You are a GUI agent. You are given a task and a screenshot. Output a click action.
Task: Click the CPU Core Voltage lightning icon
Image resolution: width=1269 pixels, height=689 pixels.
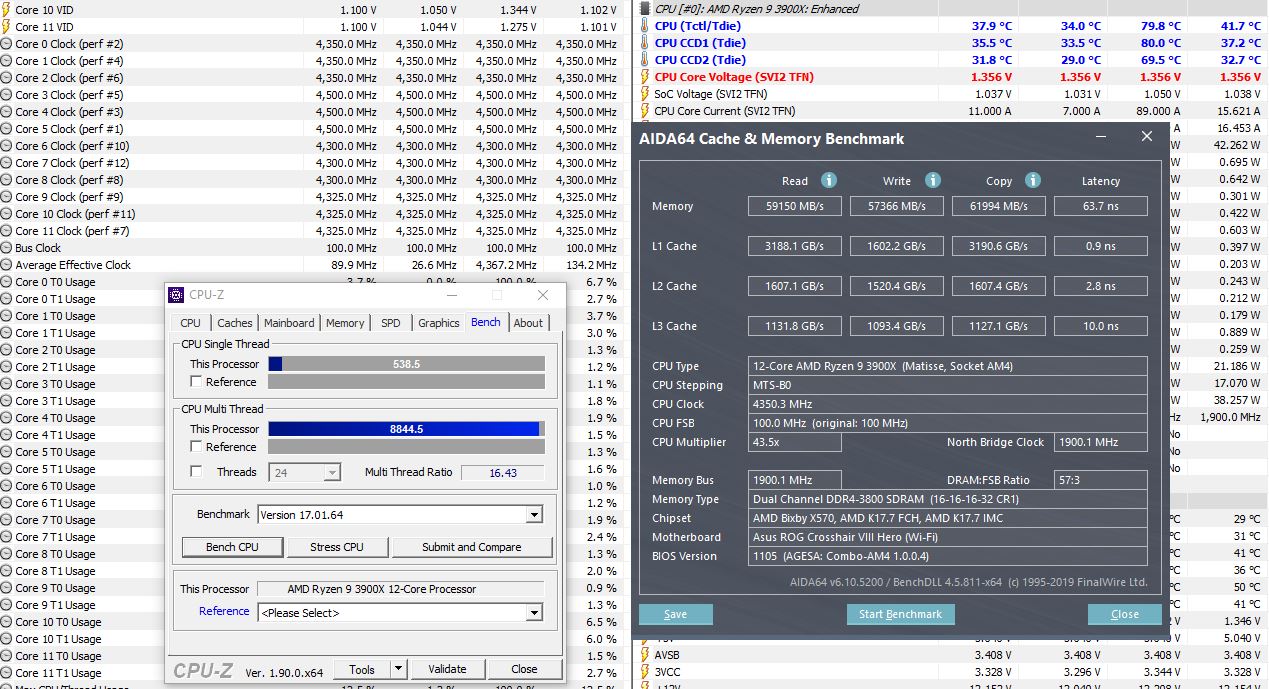tap(645, 77)
